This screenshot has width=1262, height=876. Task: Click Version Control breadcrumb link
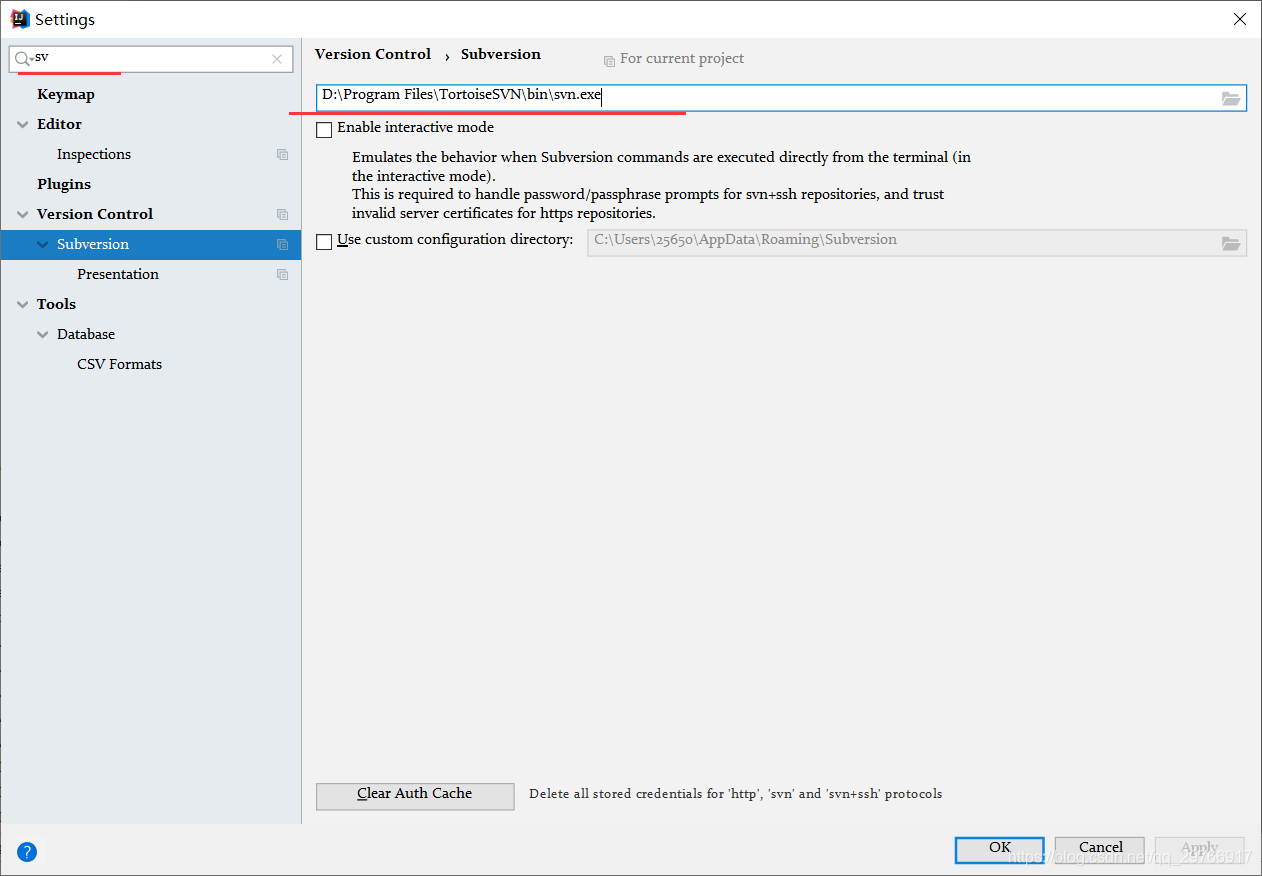(x=373, y=54)
